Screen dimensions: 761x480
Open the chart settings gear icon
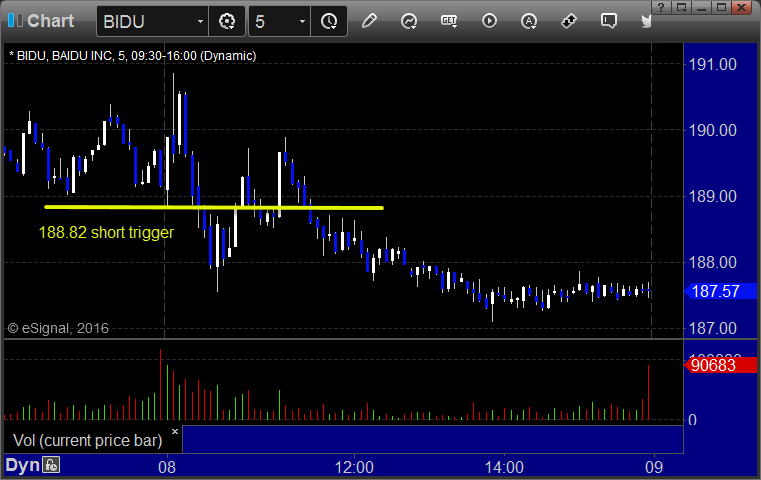coord(227,21)
